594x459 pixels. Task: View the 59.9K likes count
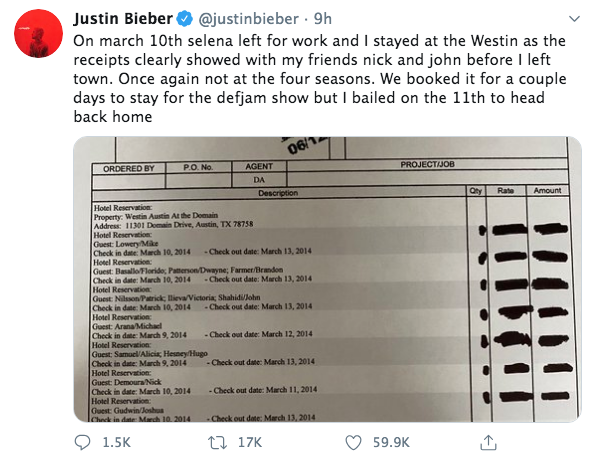pos(391,442)
